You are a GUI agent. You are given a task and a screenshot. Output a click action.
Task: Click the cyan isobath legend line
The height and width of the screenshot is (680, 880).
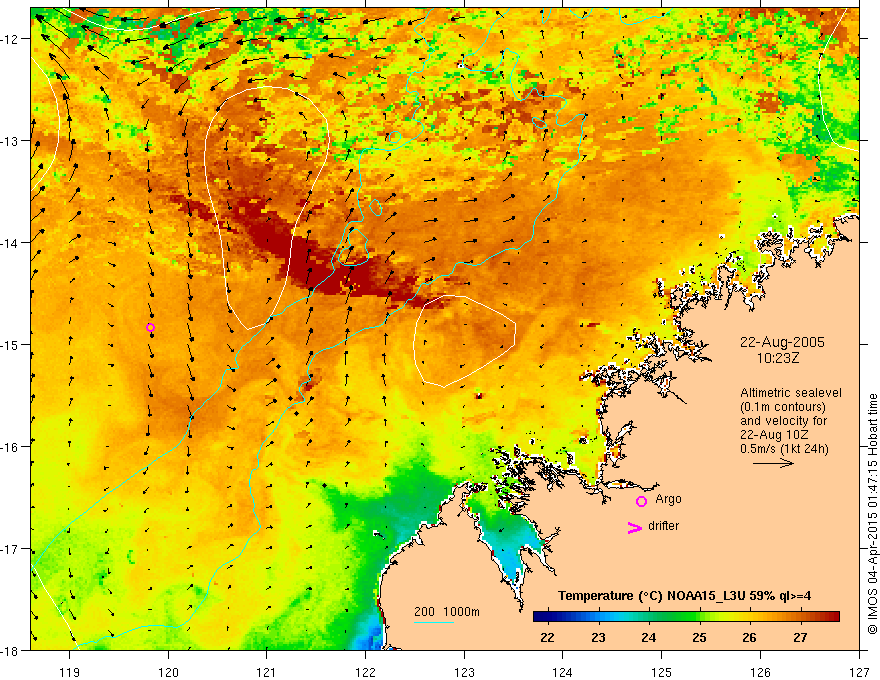pyautogui.click(x=433, y=622)
